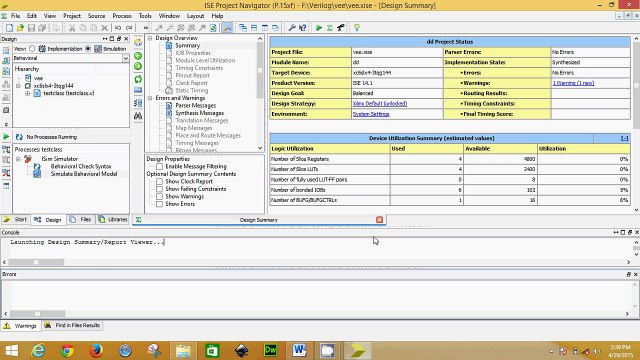
Task: Collapse the Device Utilization Summary table
Action: 624,138
